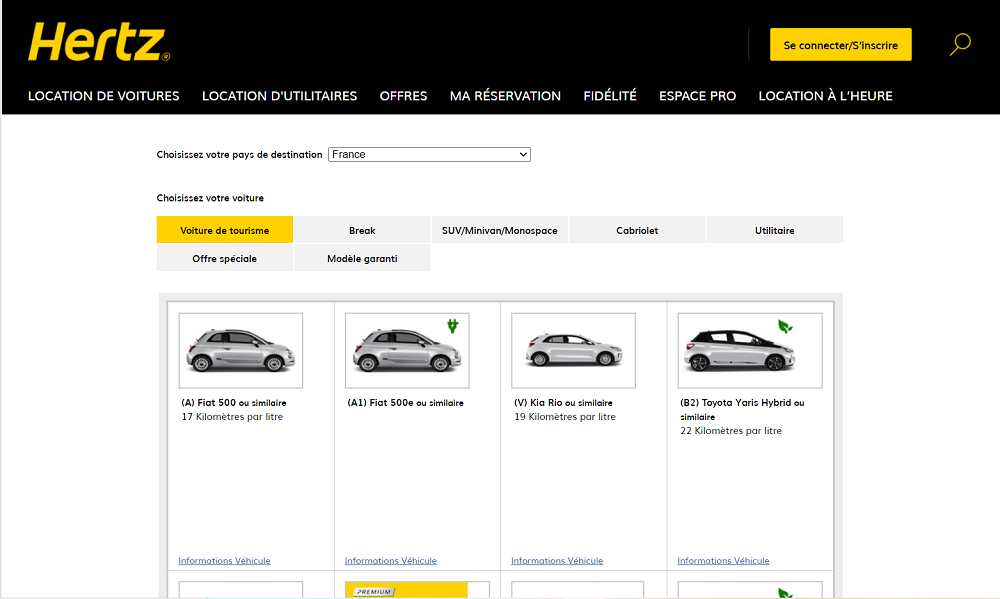The width and height of the screenshot is (1000, 599).
Task: Click the green leaf icon on Toyota Yaris Hybrid
Action: click(785, 327)
